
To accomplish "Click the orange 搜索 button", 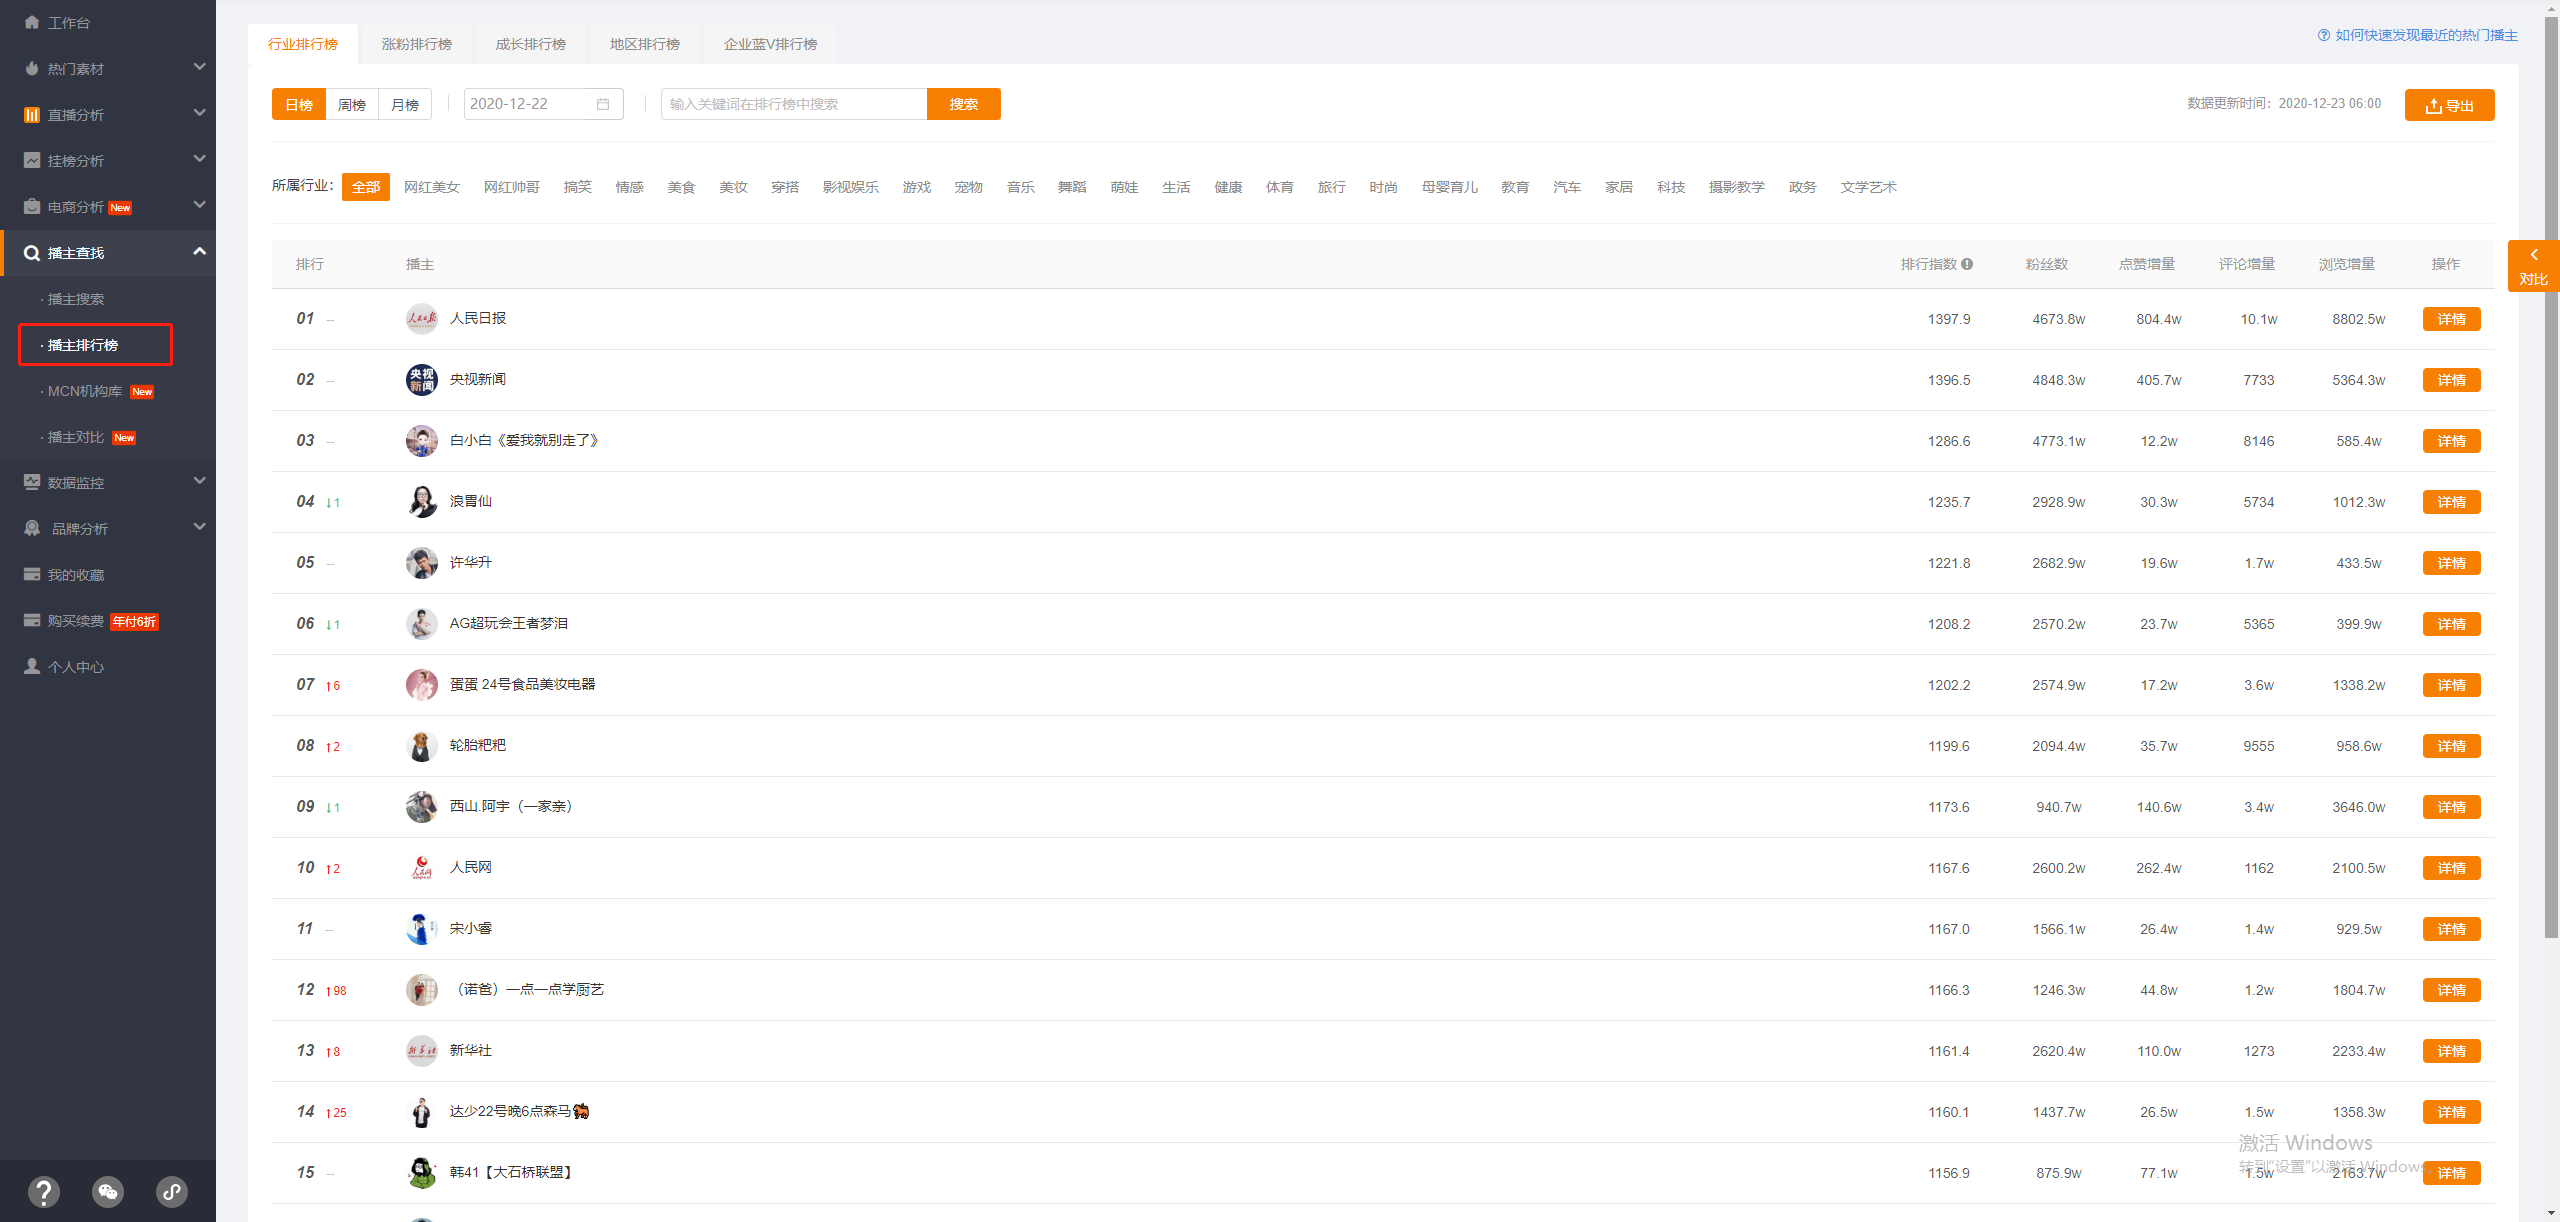I will (964, 104).
